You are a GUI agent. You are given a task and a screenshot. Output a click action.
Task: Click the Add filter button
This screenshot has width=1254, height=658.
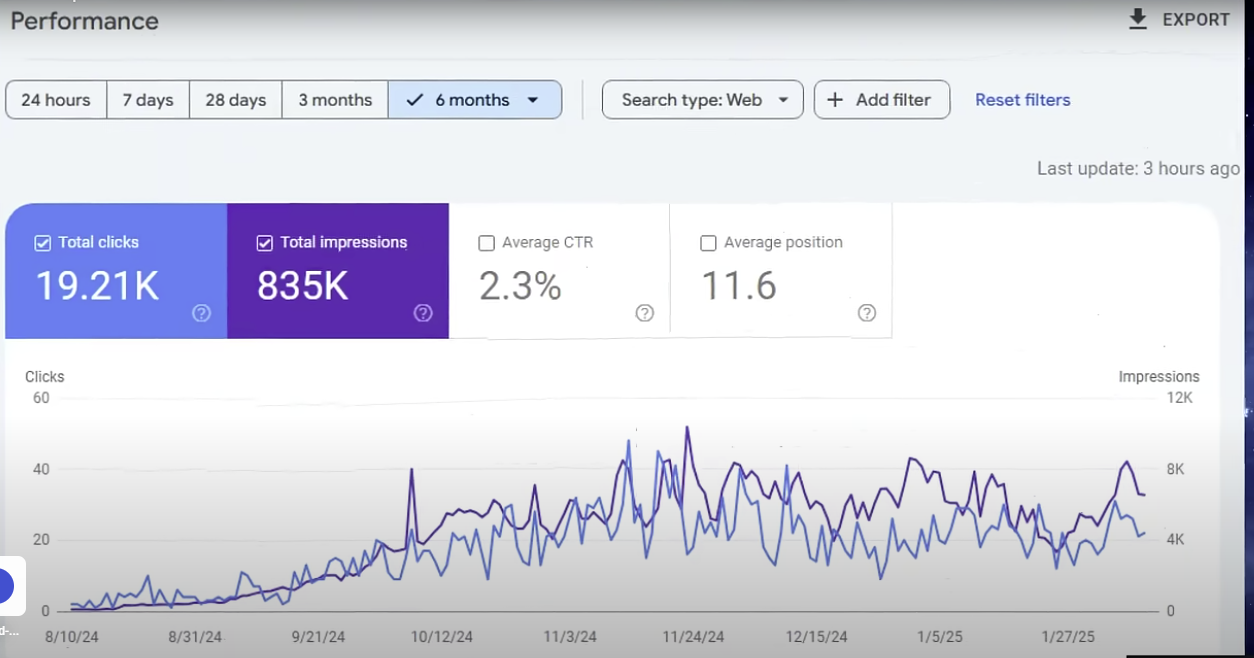pos(881,99)
